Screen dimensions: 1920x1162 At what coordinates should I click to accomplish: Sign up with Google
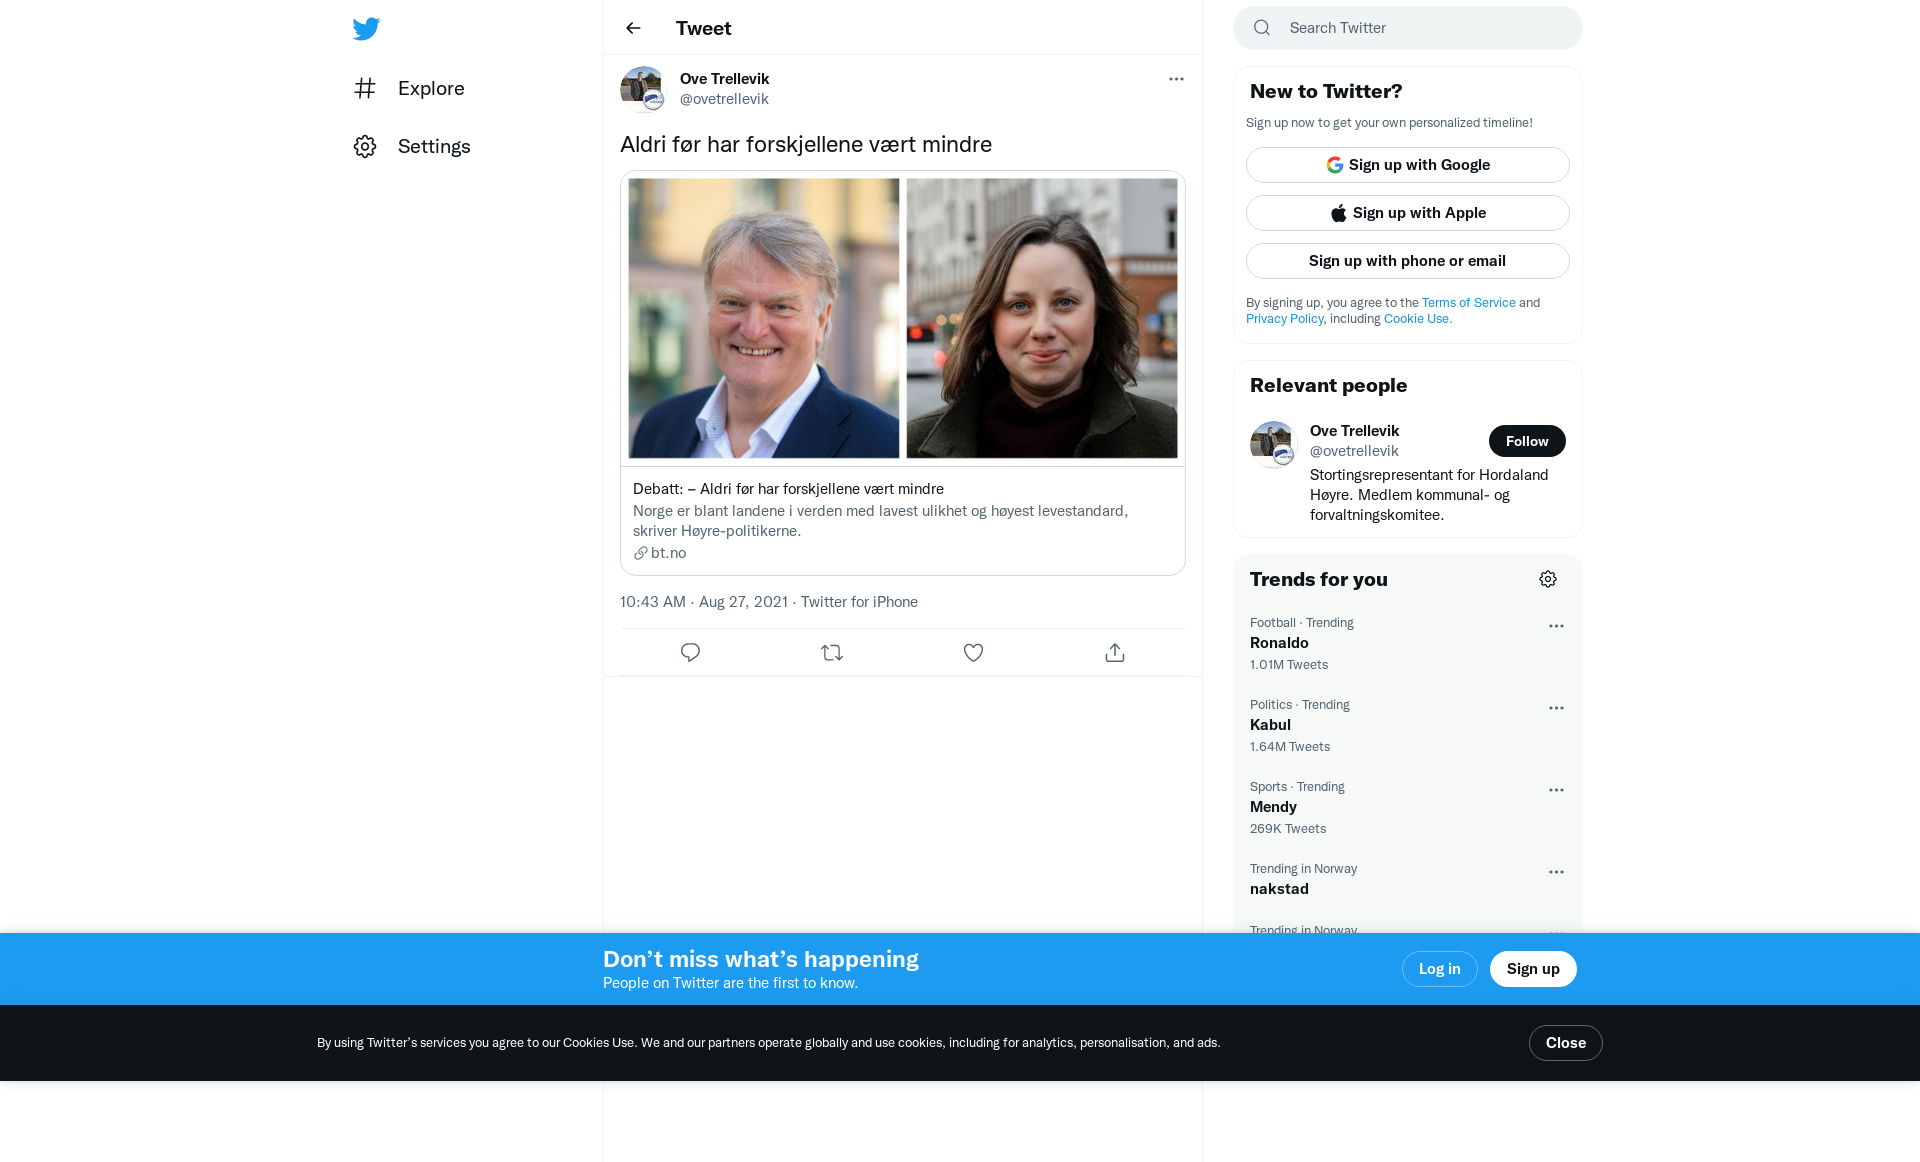point(1407,165)
